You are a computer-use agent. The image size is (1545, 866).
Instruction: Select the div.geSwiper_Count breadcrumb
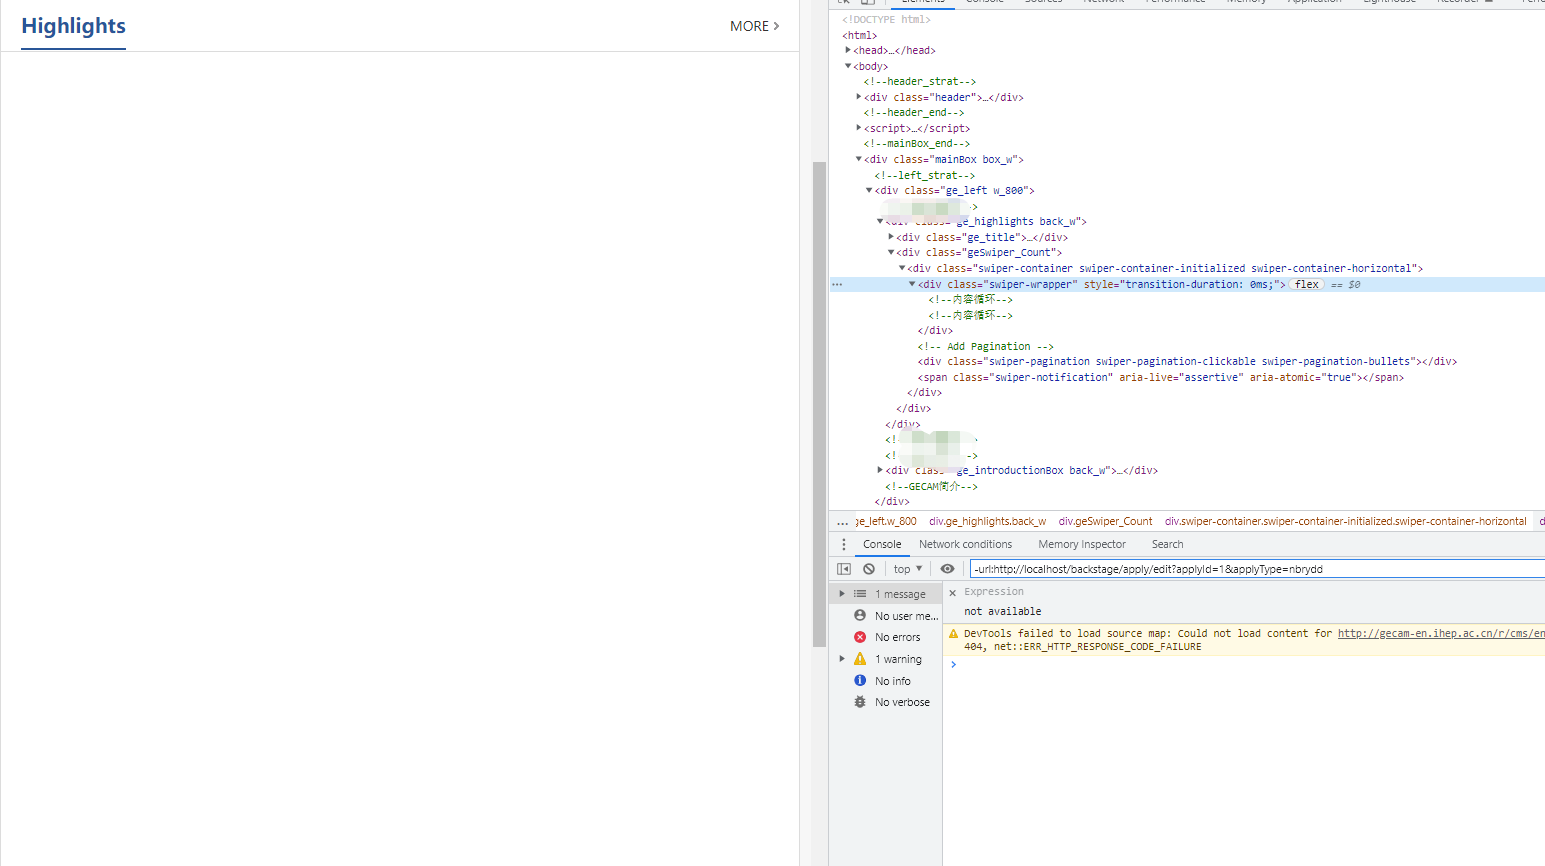[x=1105, y=521]
